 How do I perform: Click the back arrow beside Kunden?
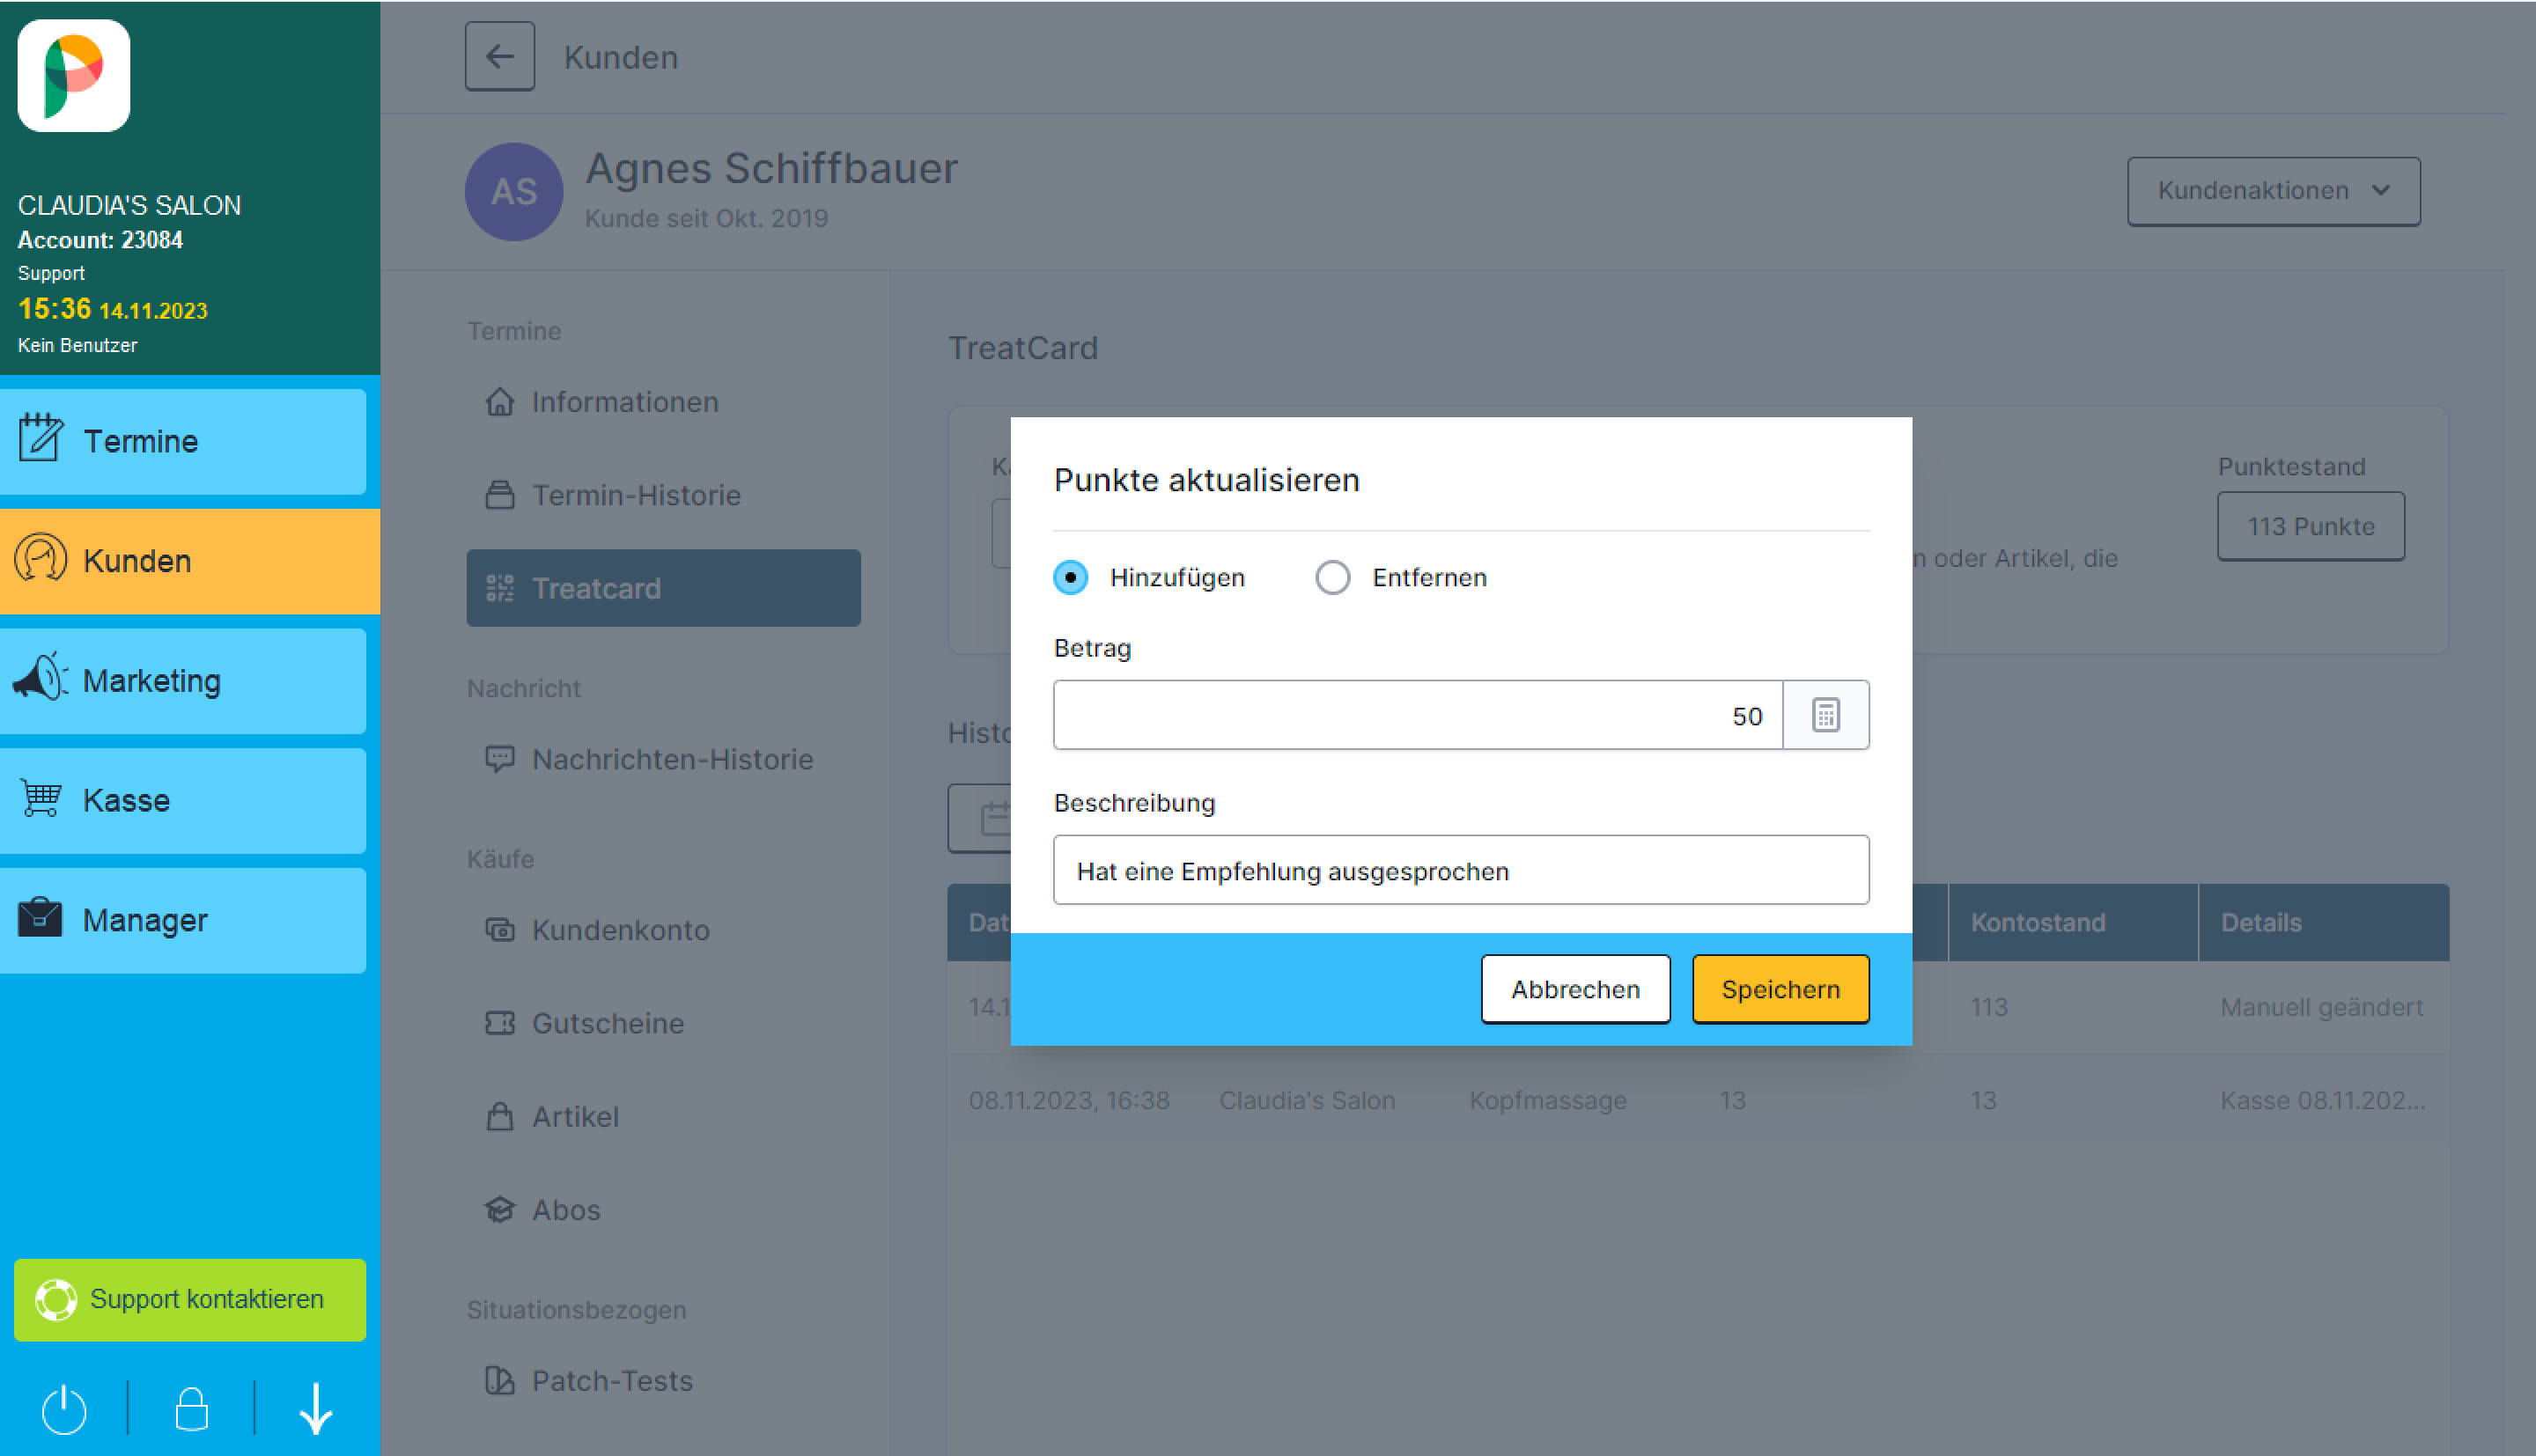499,57
